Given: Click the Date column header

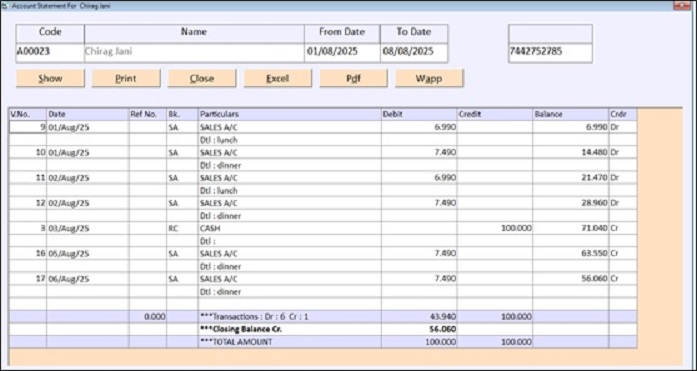Looking at the screenshot, I should coord(88,114).
